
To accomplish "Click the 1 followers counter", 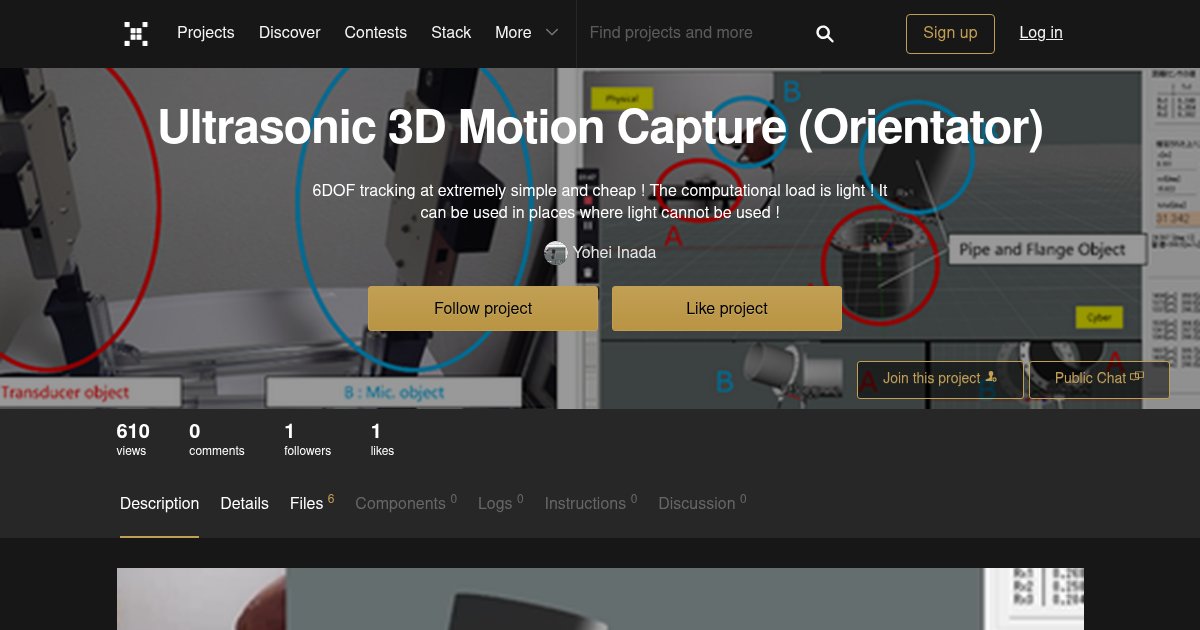I will pos(307,439).
